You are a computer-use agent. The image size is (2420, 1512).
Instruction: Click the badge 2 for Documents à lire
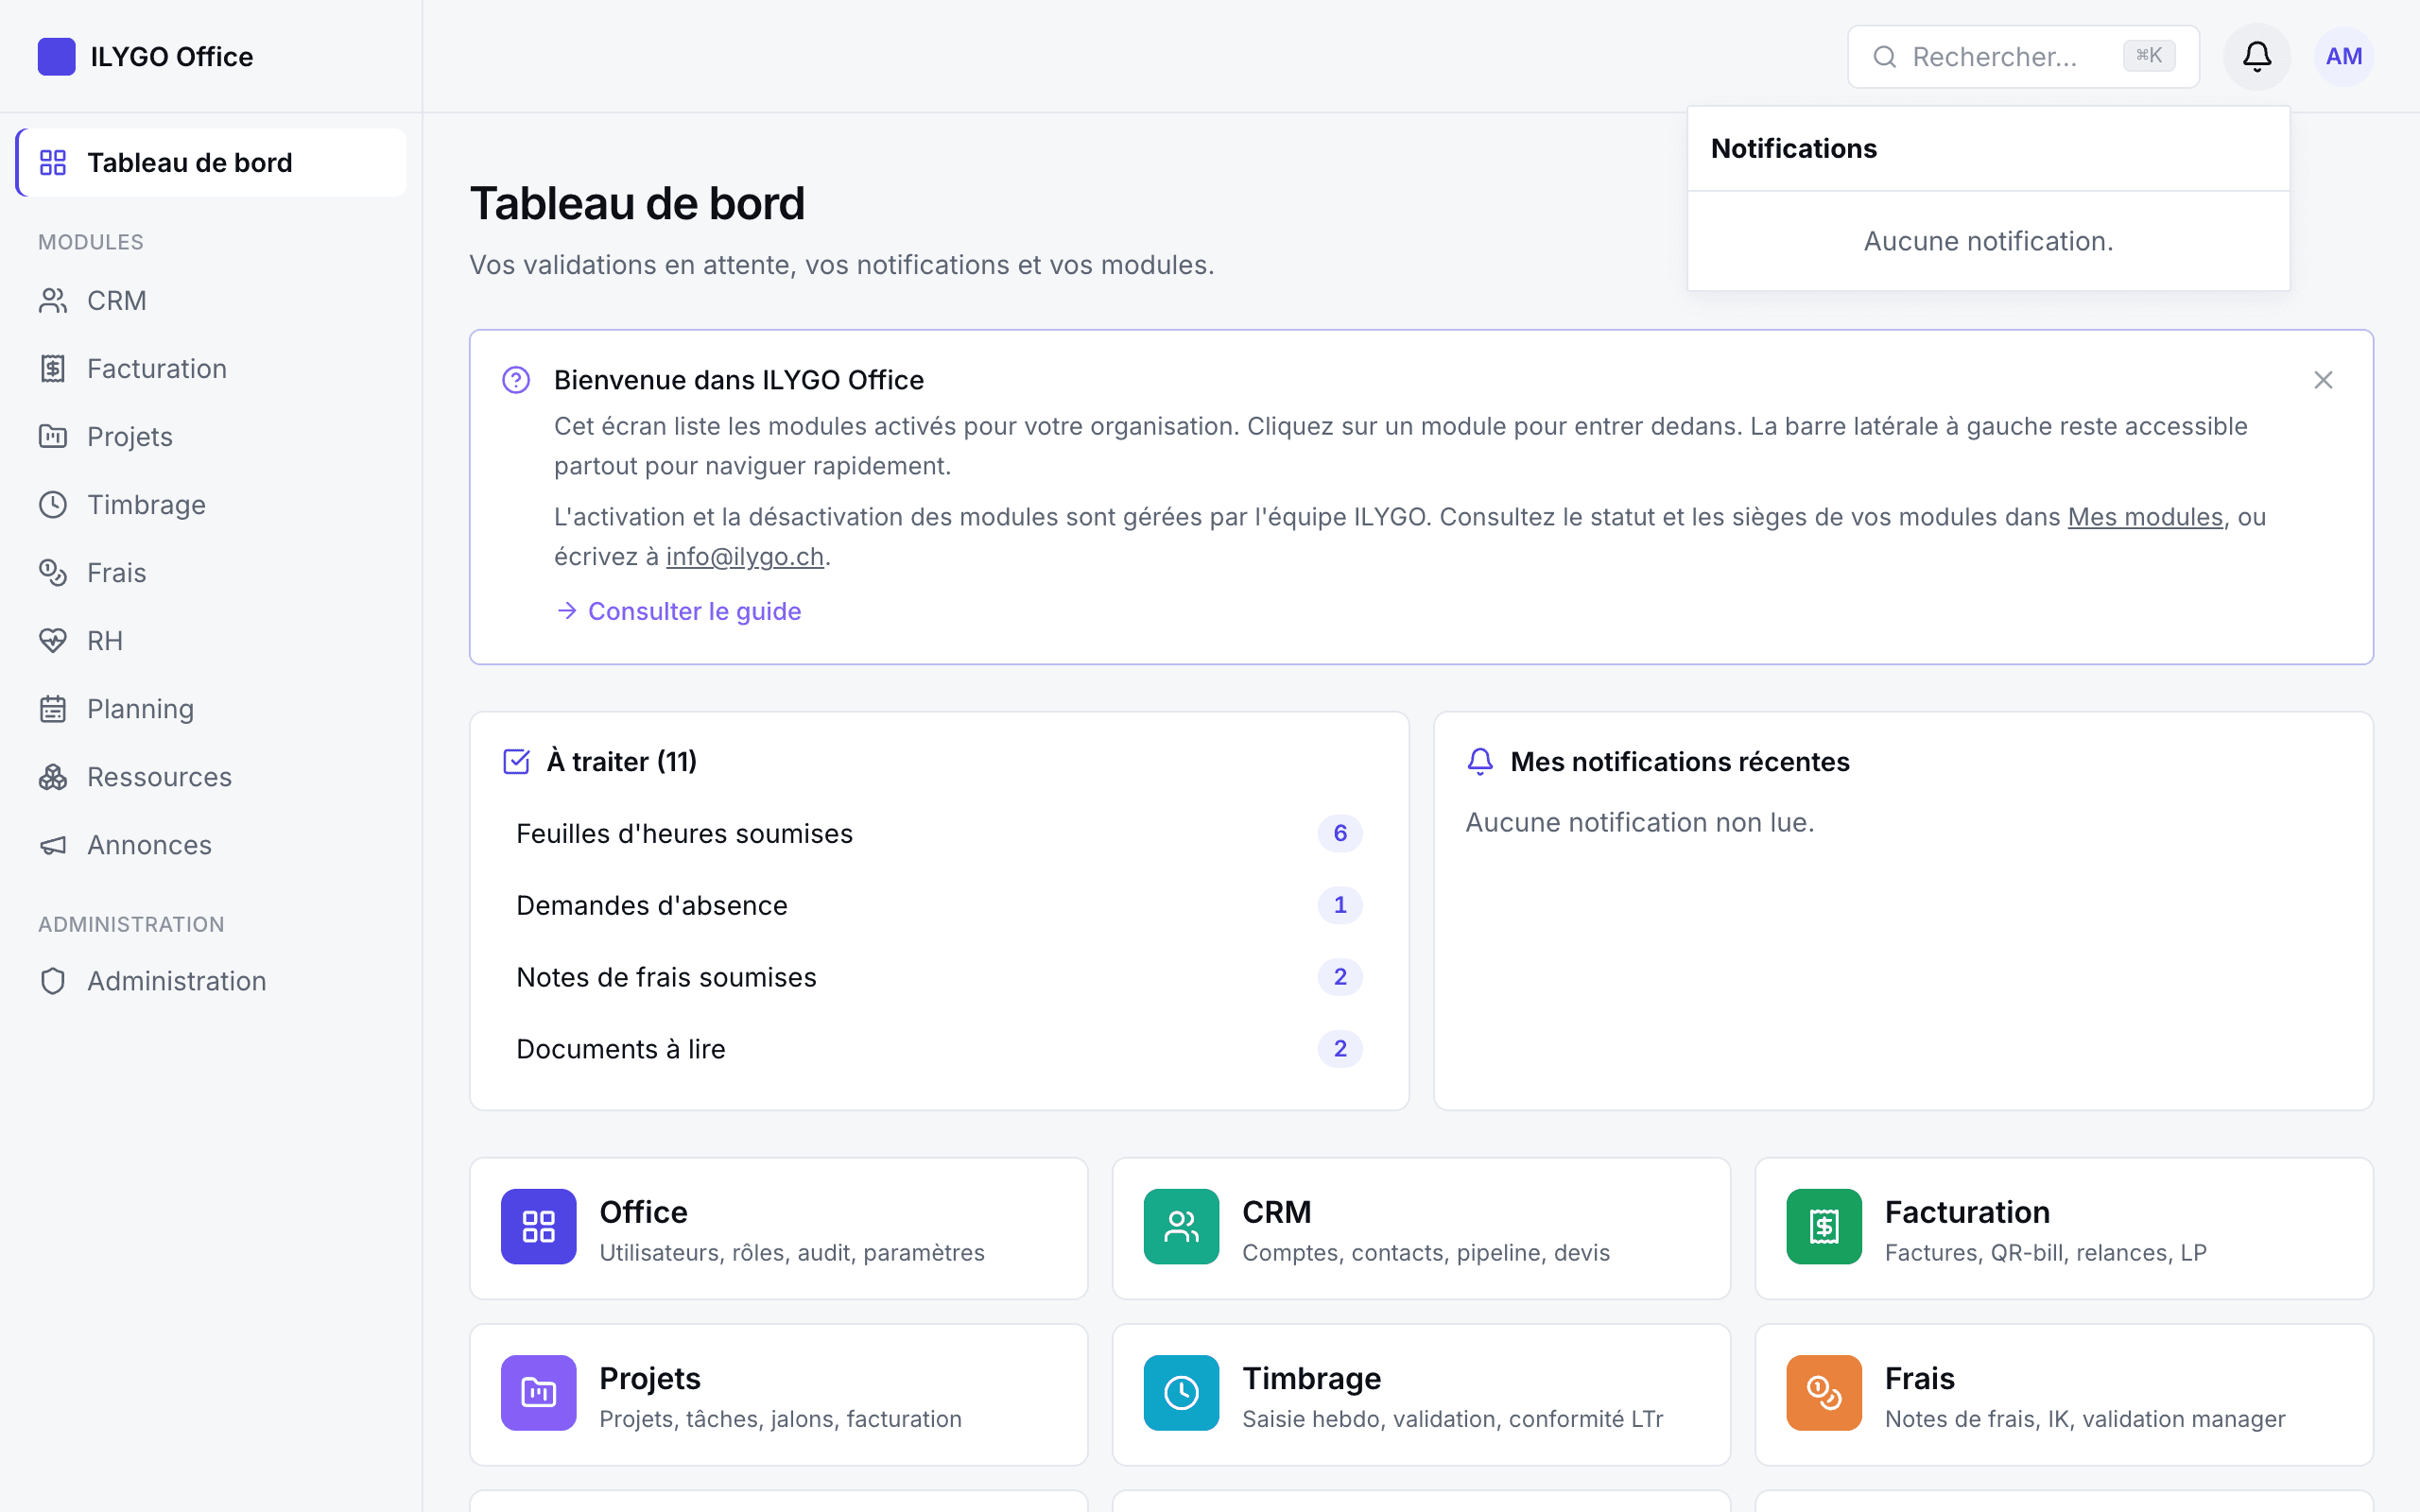pyautogui.click(x=1340, y=1050)
